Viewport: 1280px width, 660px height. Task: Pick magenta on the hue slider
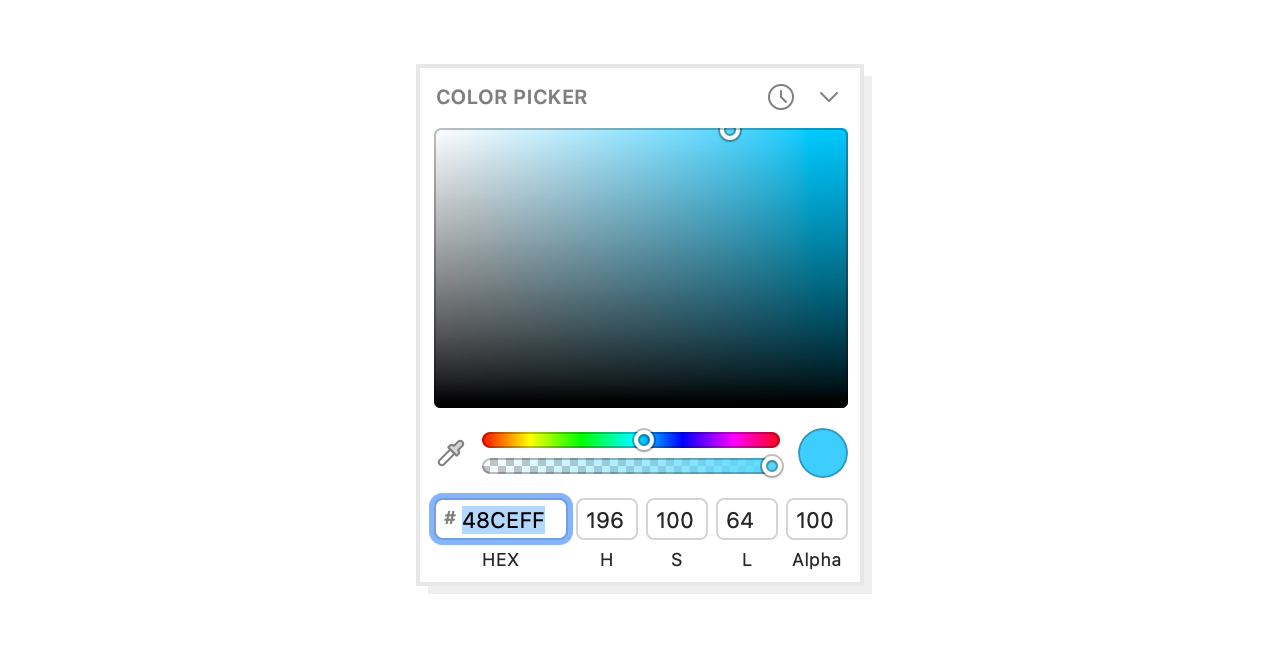pyautogui.click(x=743, y=440)
